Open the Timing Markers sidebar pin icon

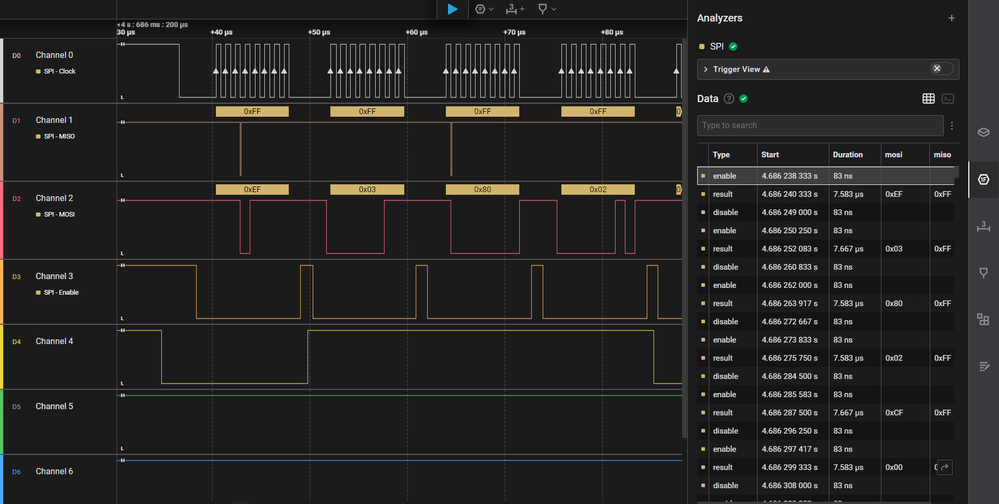984,273
